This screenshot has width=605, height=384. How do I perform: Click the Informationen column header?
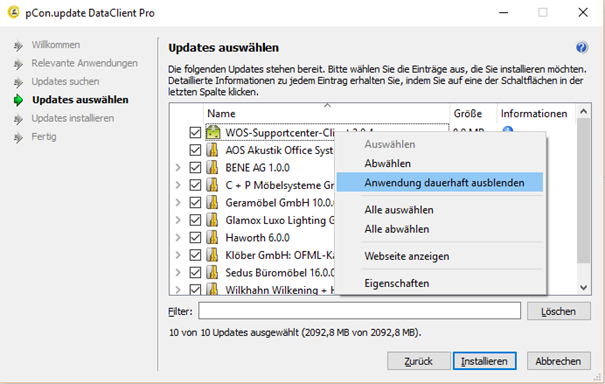536,113
